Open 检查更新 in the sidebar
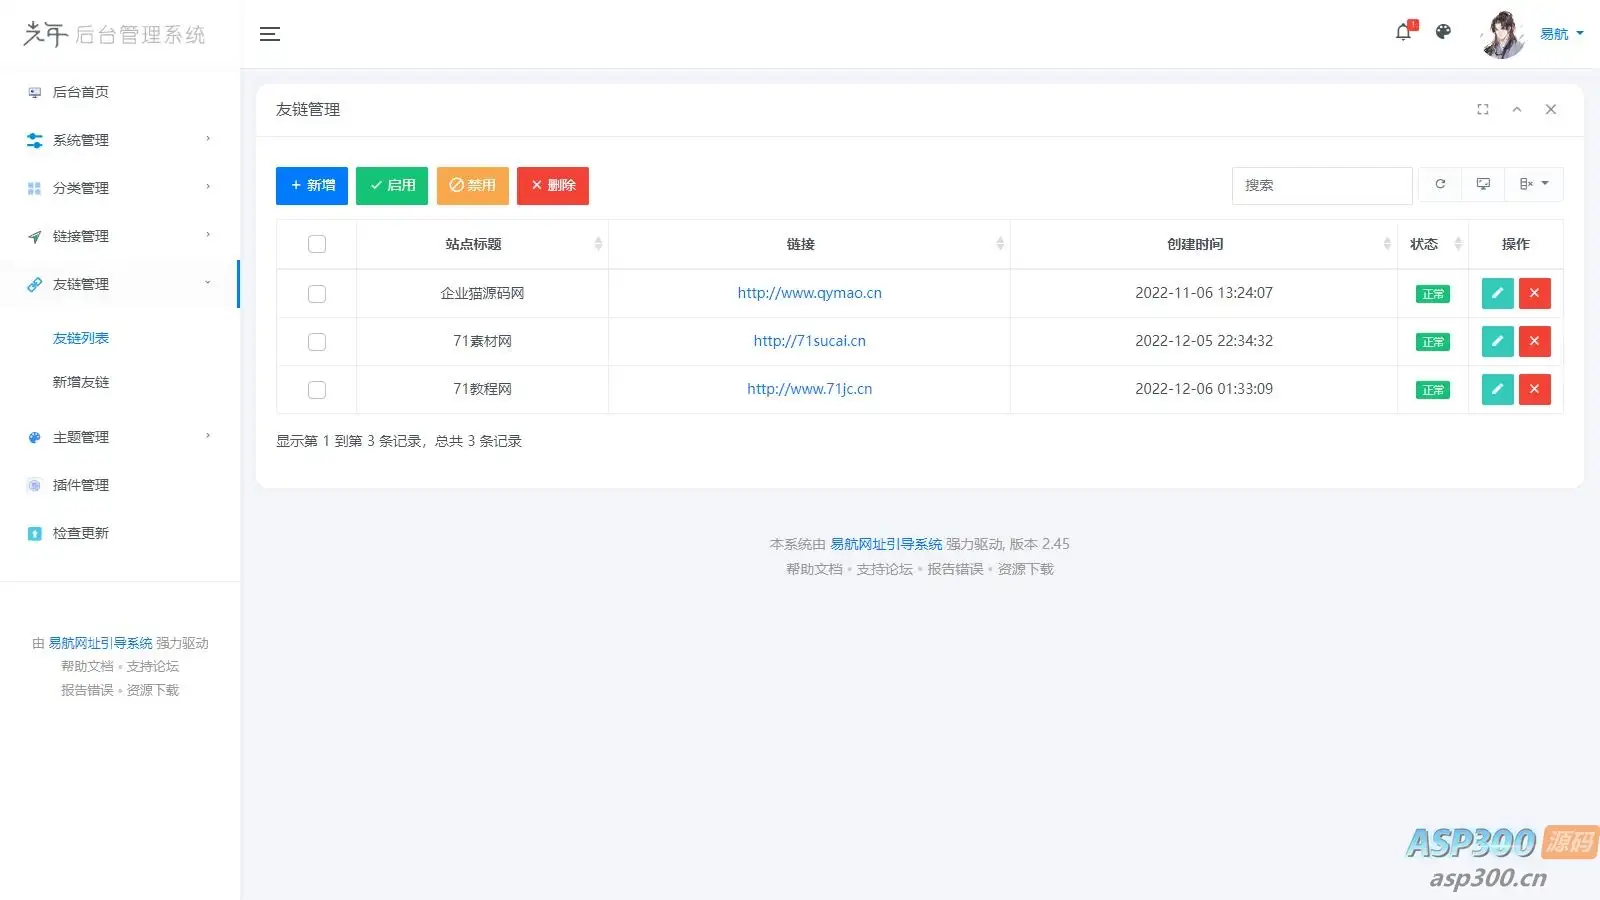 tap(120, 533)
